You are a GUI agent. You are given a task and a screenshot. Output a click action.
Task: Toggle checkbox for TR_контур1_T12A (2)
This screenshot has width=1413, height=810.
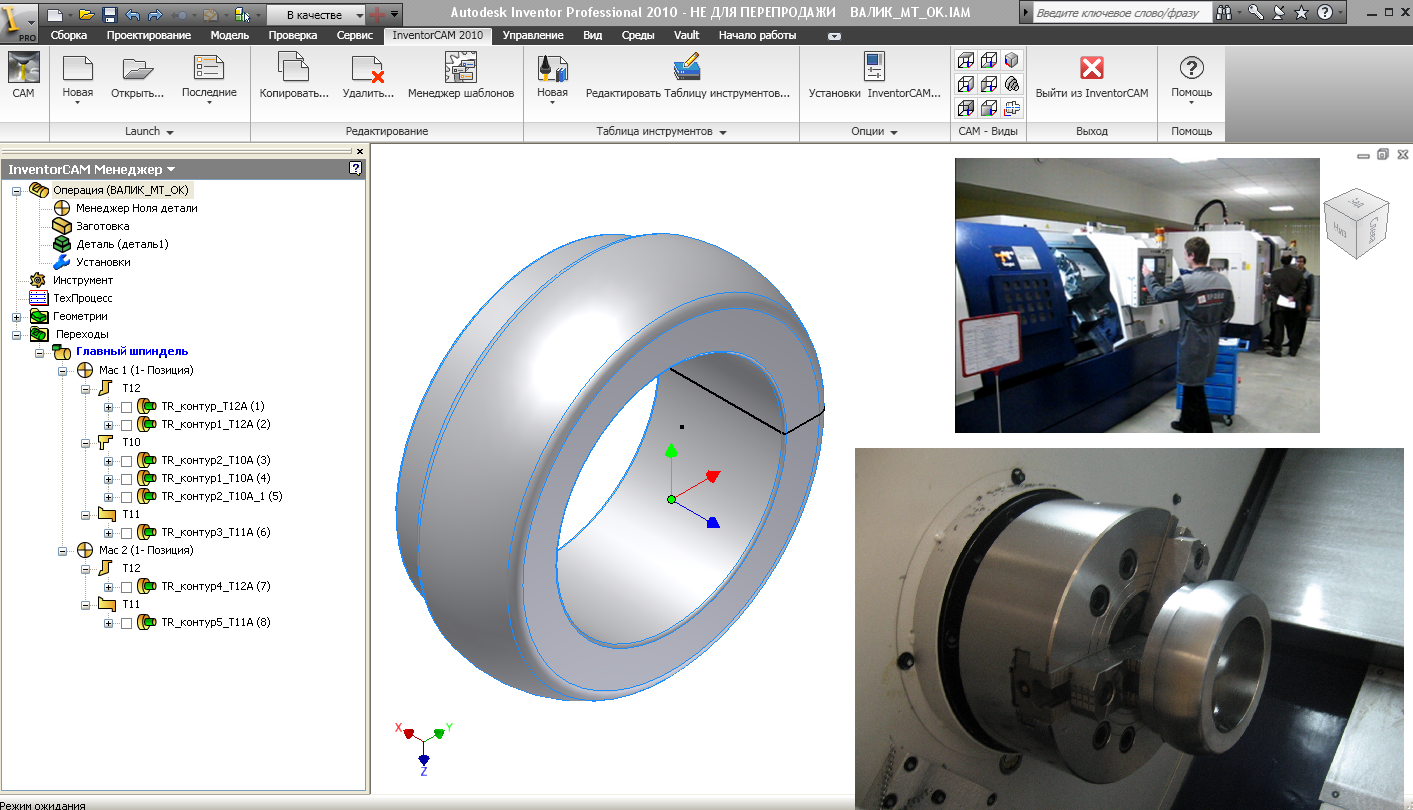(126, 425)
